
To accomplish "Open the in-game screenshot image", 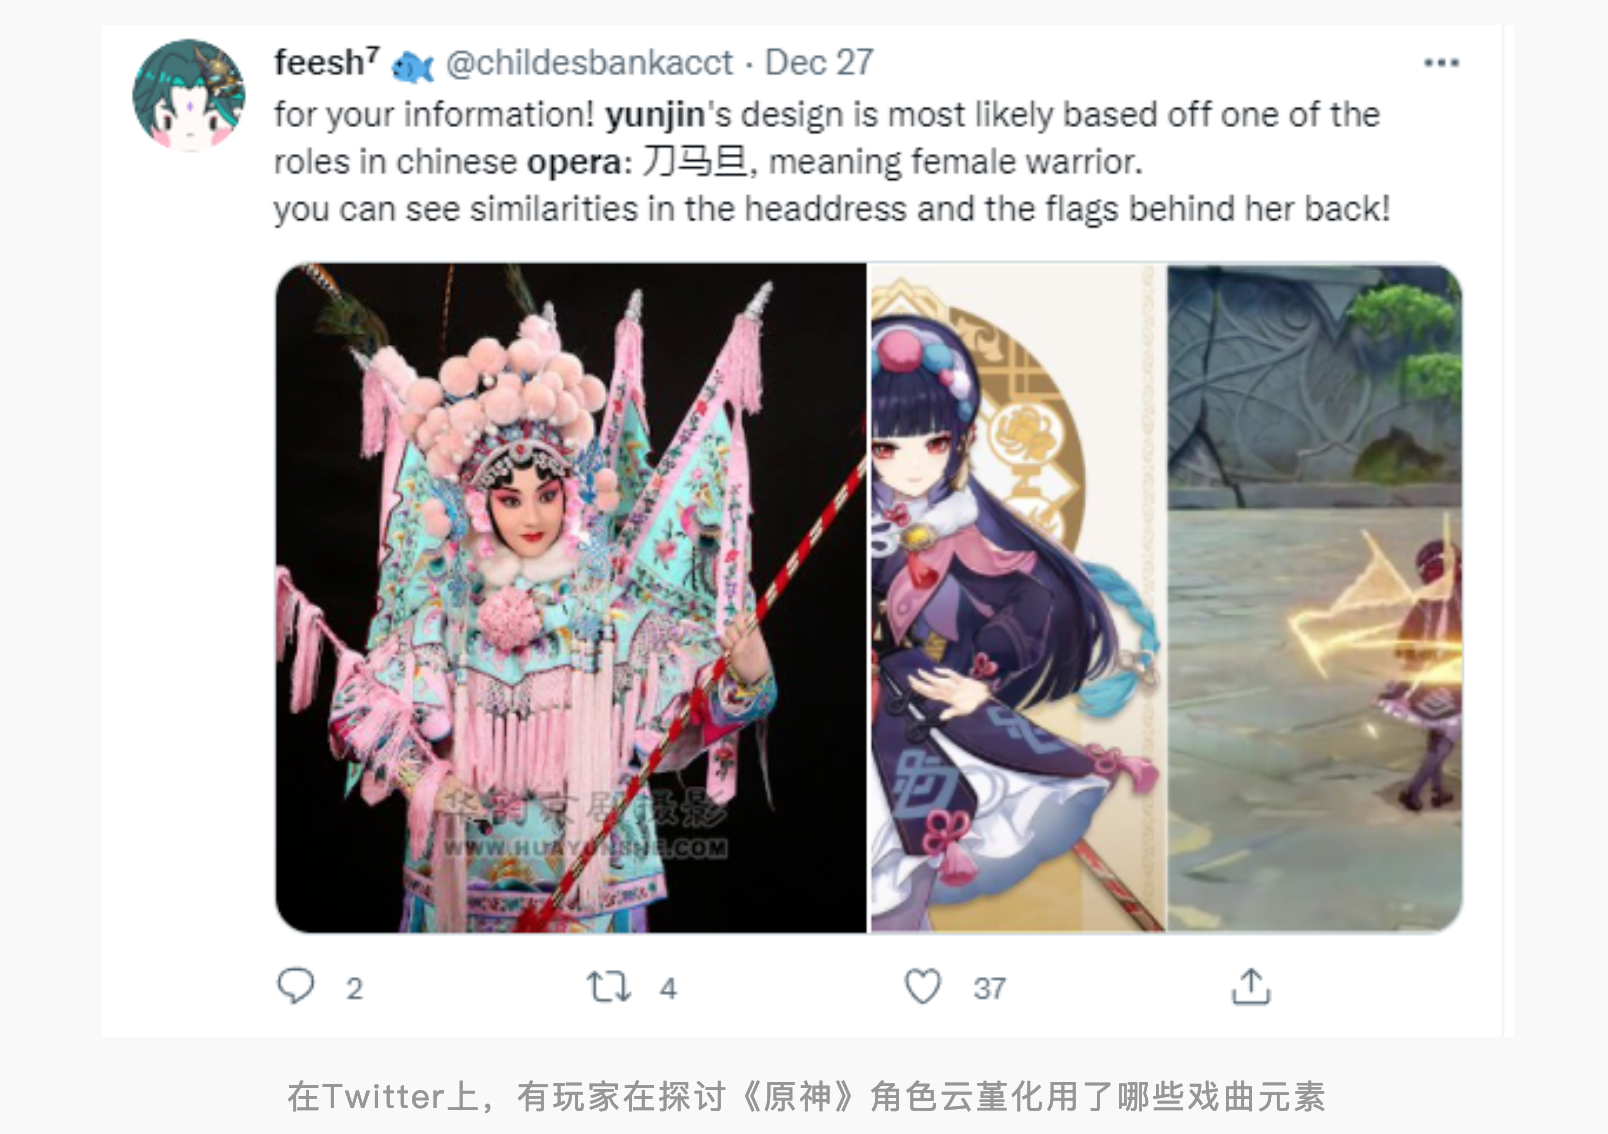I will (x=1315, y=598).
